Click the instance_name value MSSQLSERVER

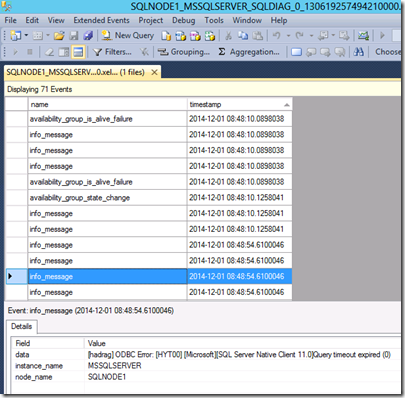pyautogui.click(x=114, y=366)
